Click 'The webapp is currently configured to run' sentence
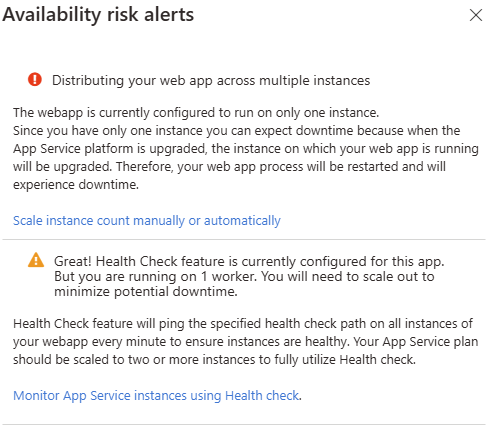 pos(196,113)
